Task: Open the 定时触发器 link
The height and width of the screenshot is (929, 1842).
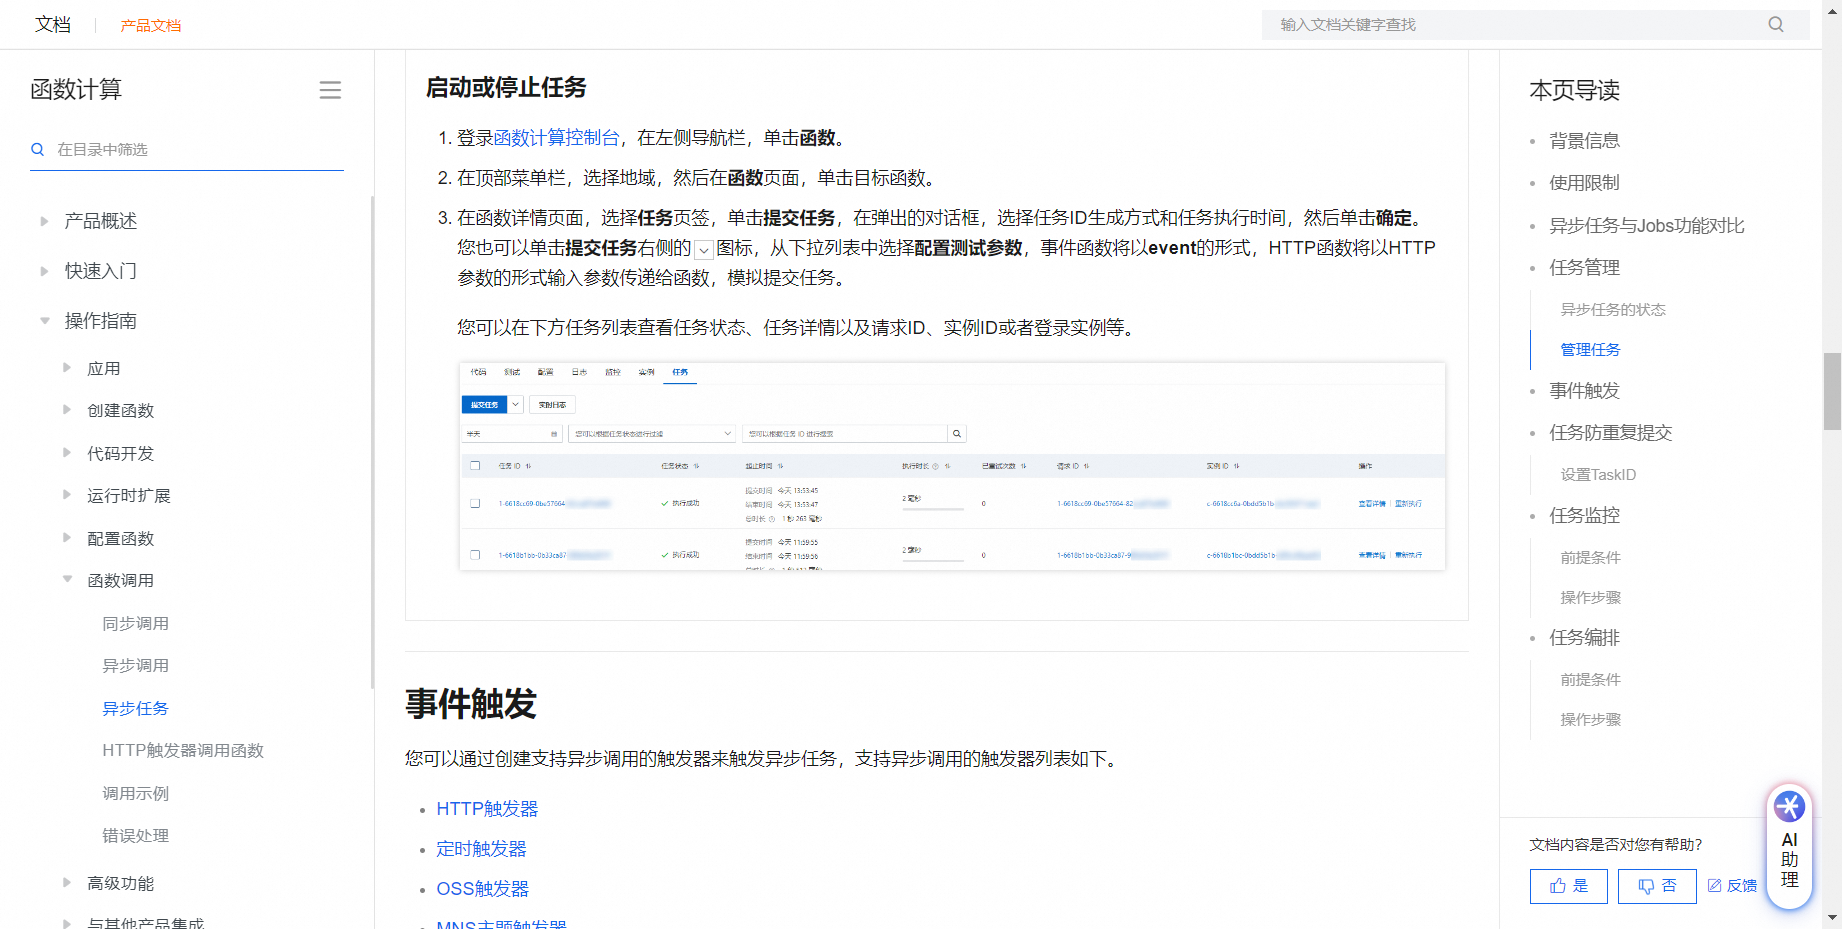Action: pyautogui.click(x=481, y=849)
